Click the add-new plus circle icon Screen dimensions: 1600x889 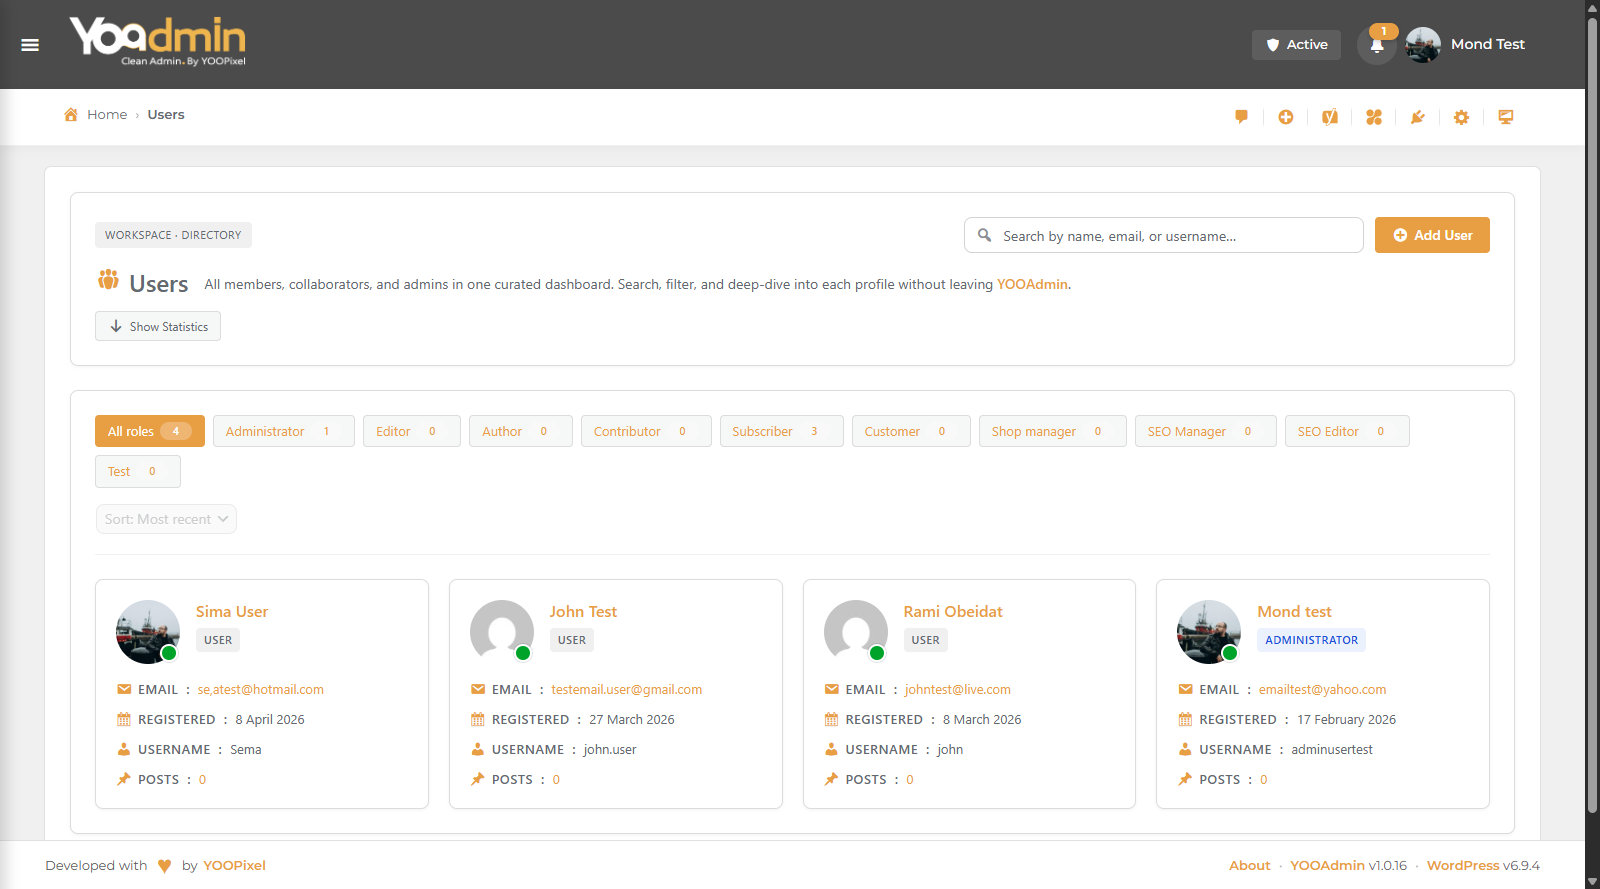[x=1286, y=117]
